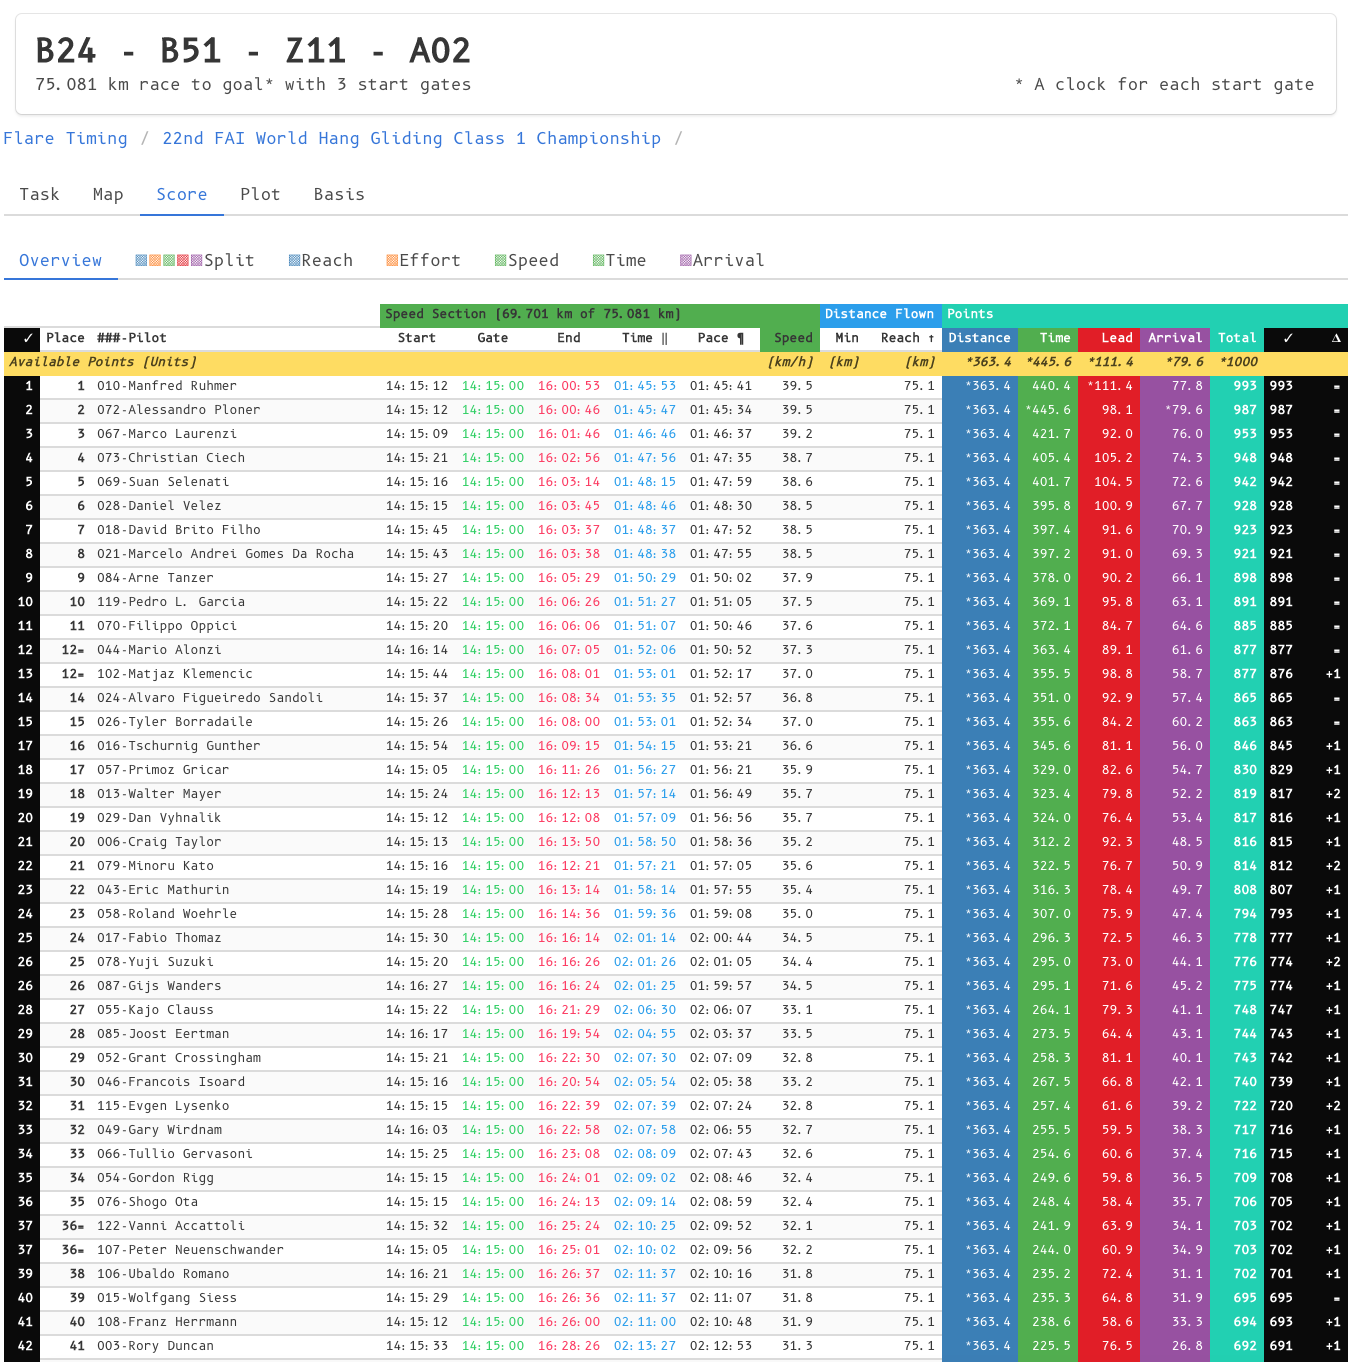Select the Overview sub-tab
1352x1362 pixels.
click(61, 260)
